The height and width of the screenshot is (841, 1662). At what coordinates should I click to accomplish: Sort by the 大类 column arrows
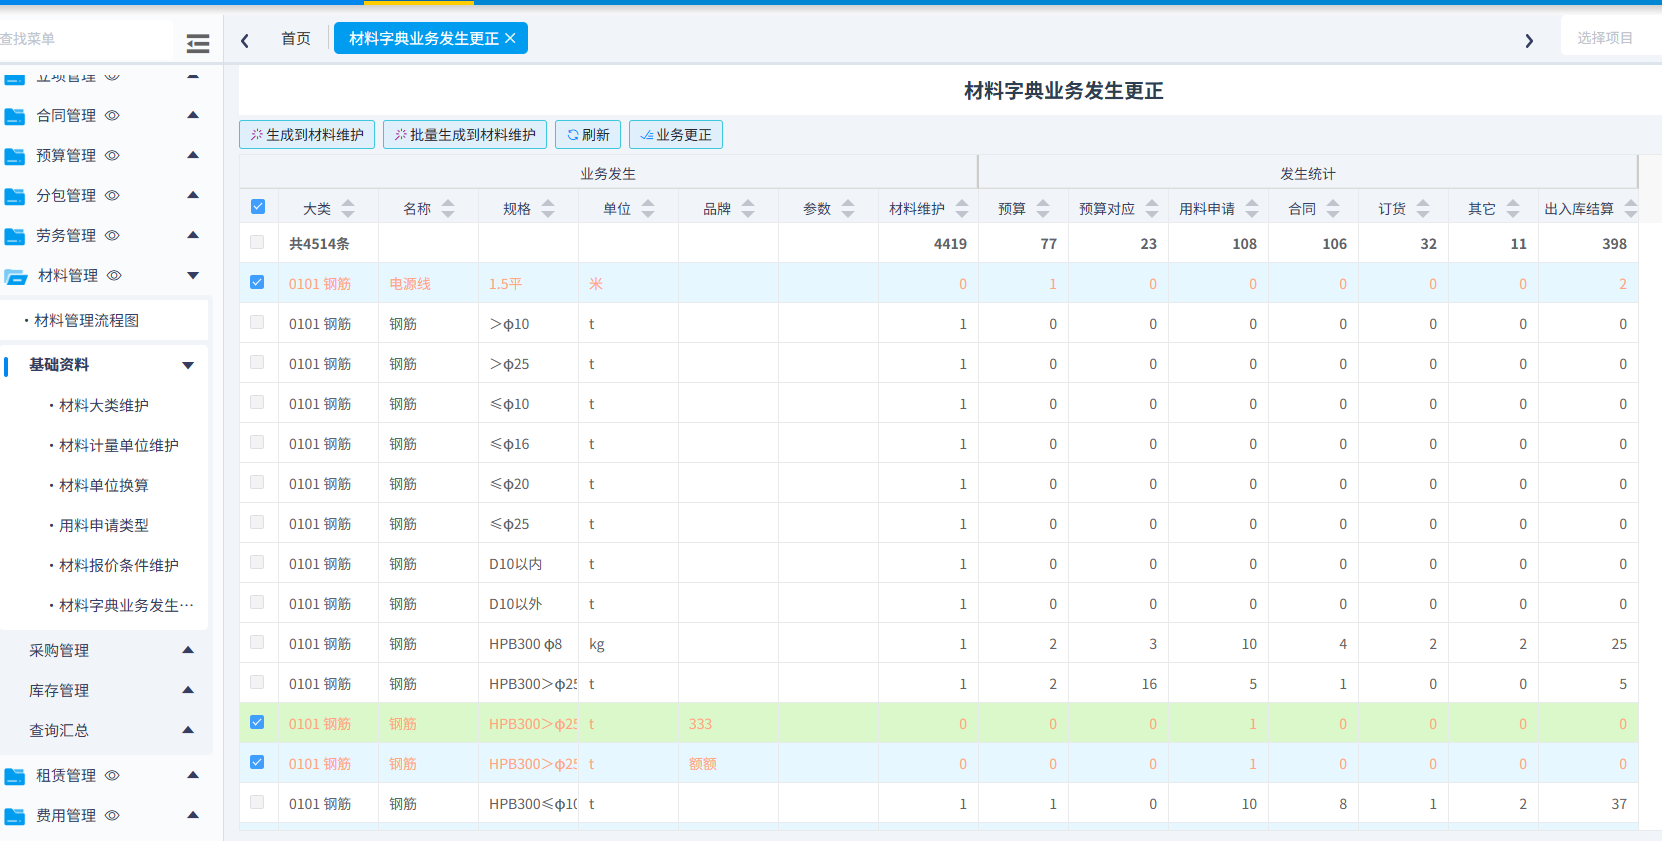pyautogui.click(x=348, y=208)
